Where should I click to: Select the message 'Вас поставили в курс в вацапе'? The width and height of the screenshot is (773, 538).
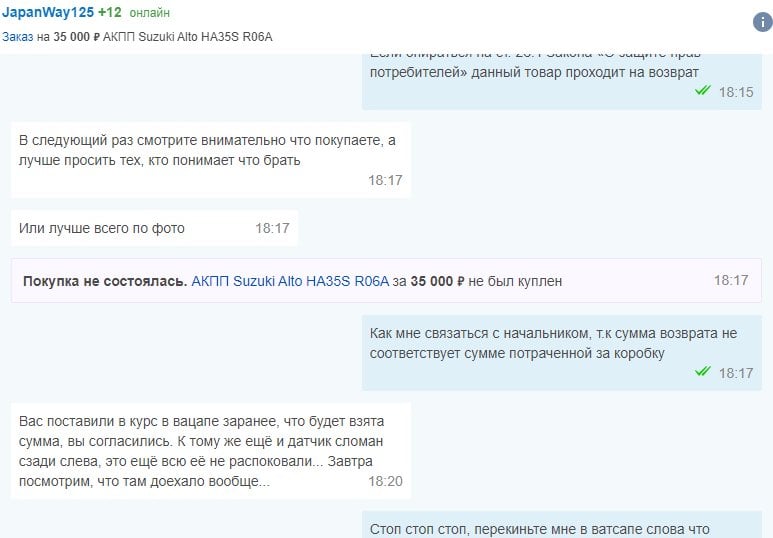tap(211, 451)
